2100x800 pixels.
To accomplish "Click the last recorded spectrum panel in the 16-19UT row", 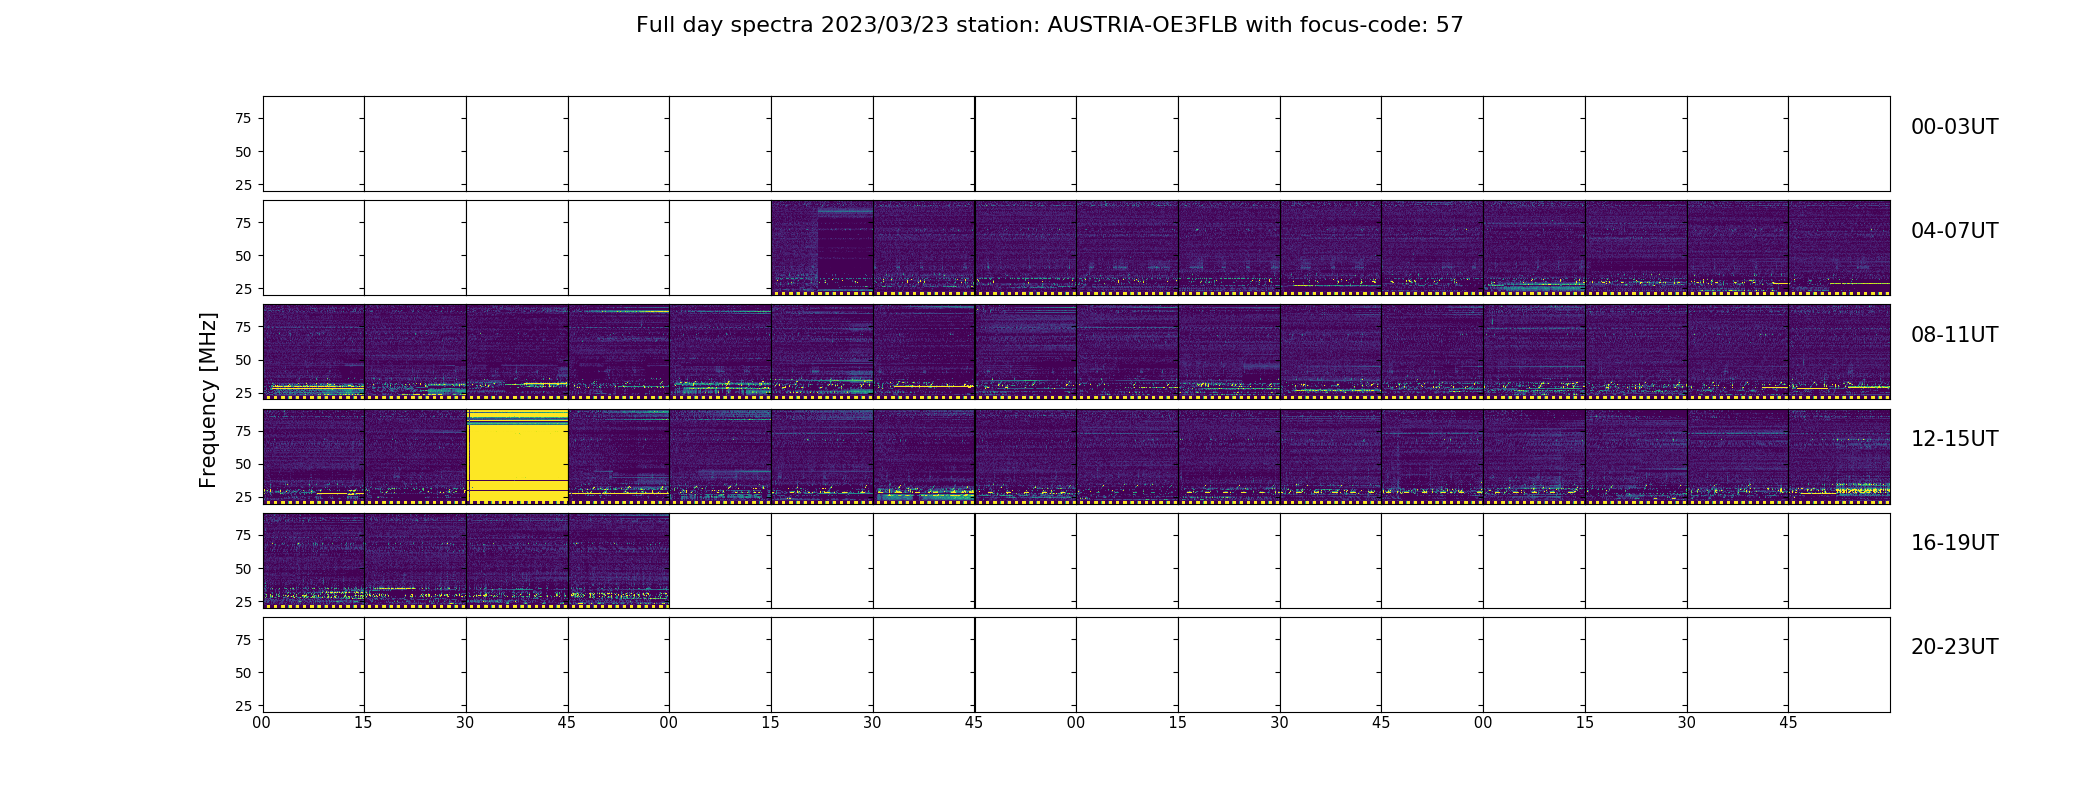I will 619,560.
